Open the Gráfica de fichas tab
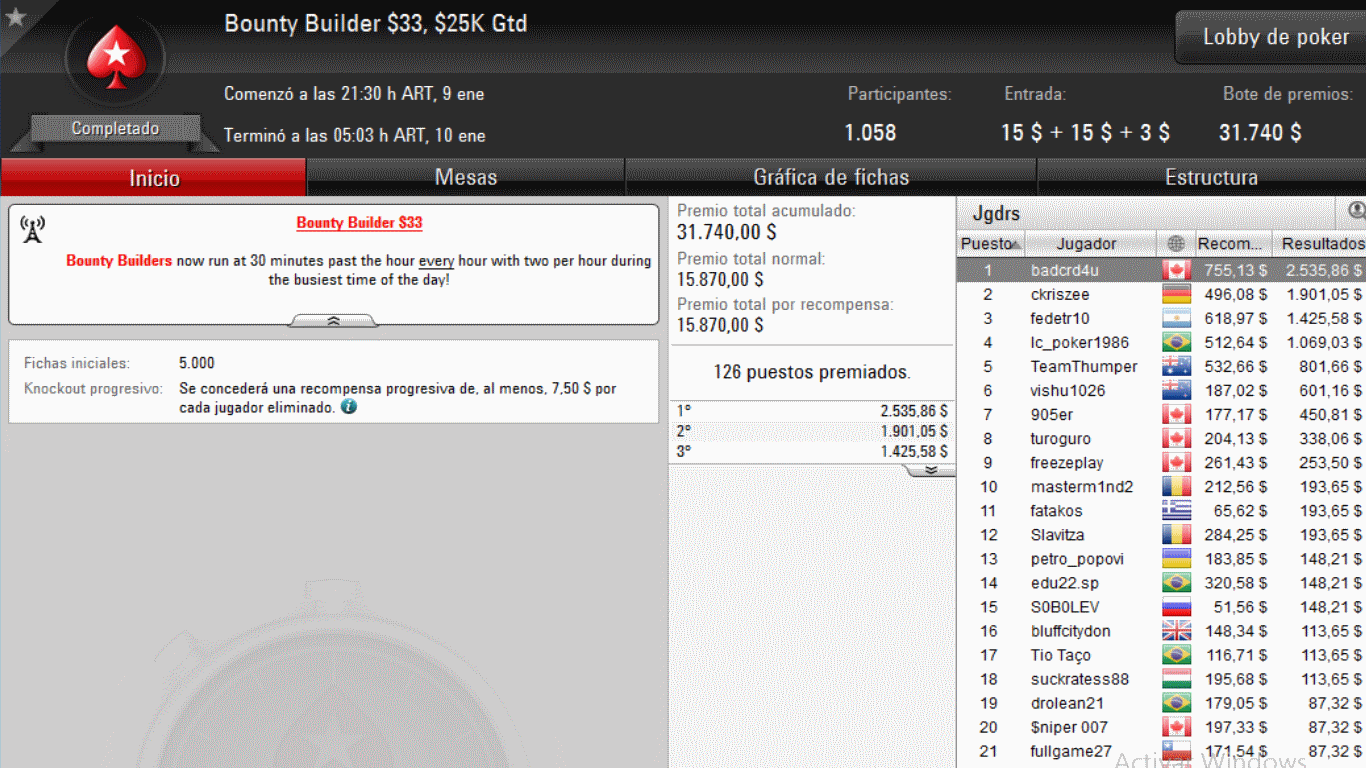The width and height of the screenshot is (1366, 768). 831,177
